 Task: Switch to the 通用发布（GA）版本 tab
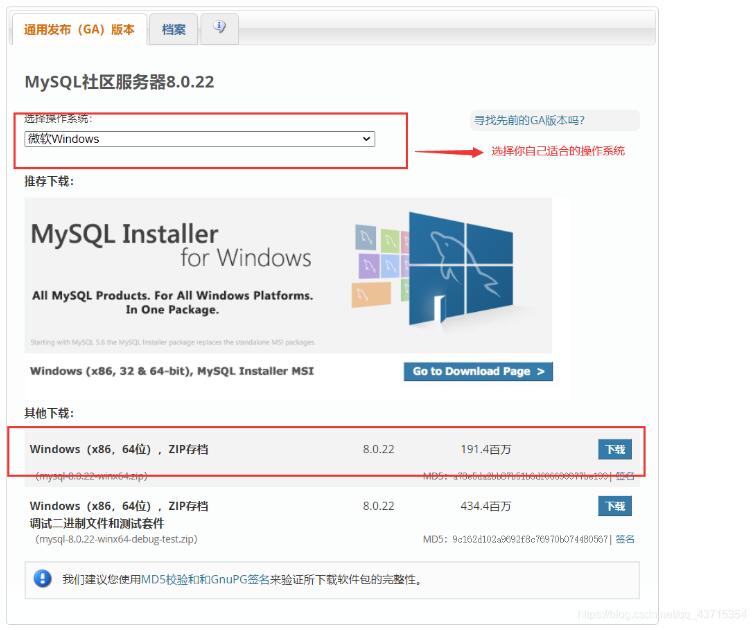point(79,30)
